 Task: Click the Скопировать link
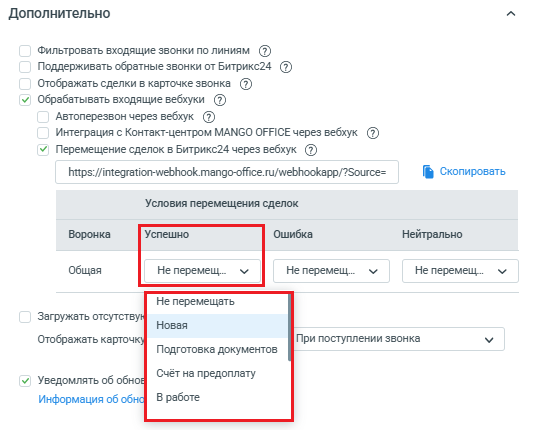tap(472, 171)
